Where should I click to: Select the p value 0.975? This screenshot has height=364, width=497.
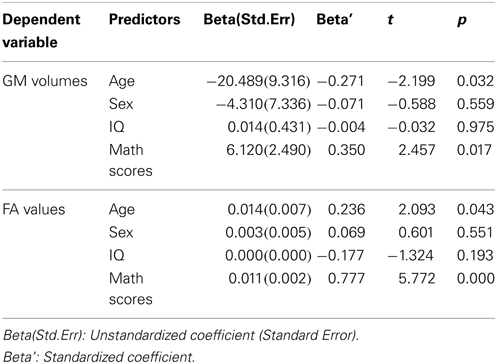[475, 127]
